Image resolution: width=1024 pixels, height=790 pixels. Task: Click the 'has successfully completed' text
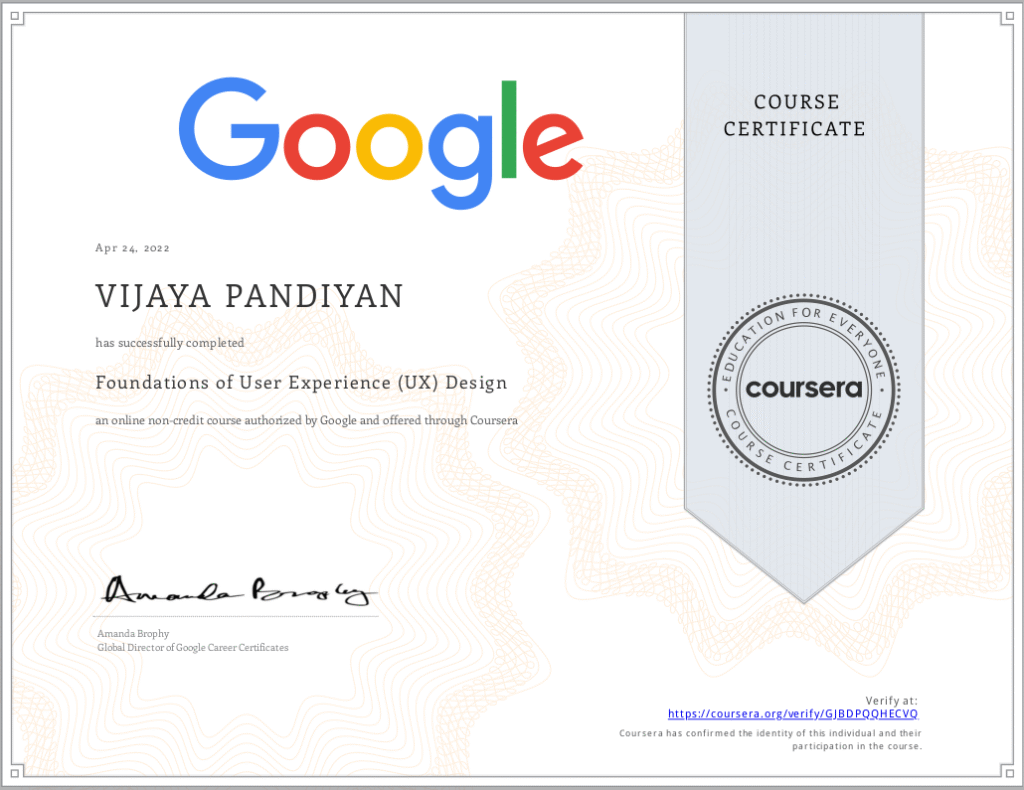(169, 342)
